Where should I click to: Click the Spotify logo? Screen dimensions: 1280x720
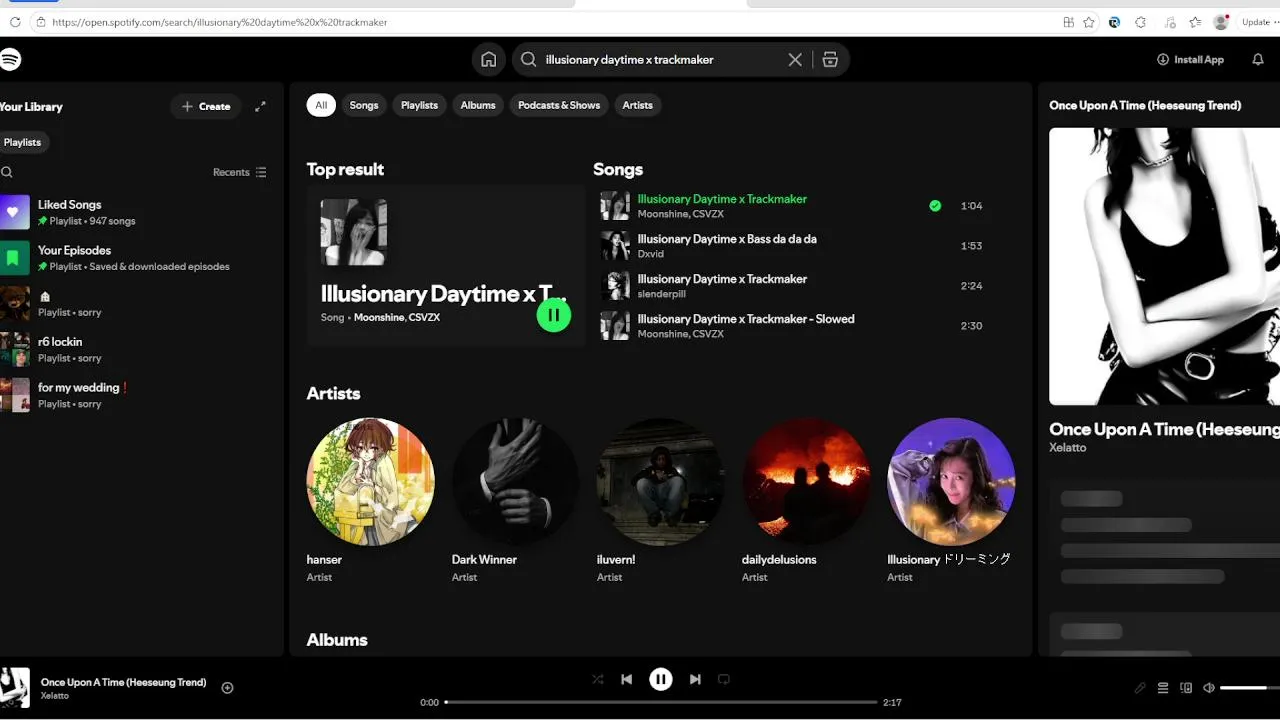[x=10, y=60]
